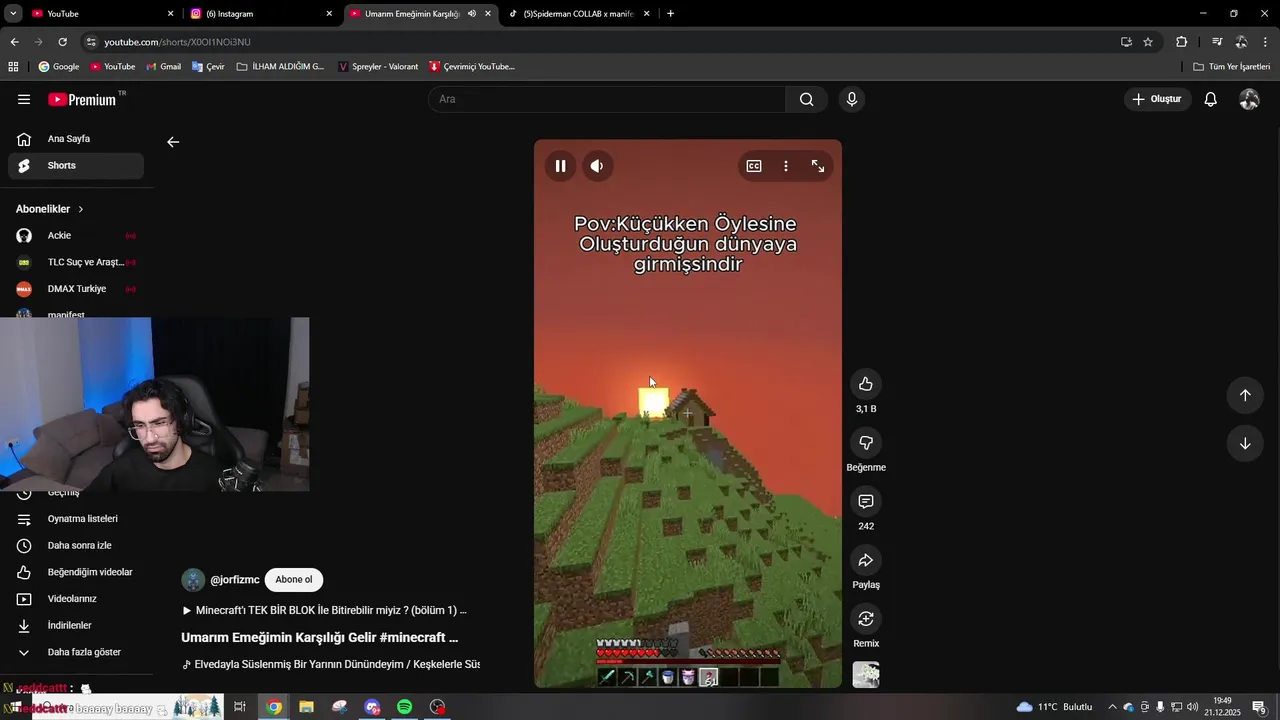Open linked video Minecraft'ı TEK BİR BLOK

pyautogui.click(x=325, y=610)
